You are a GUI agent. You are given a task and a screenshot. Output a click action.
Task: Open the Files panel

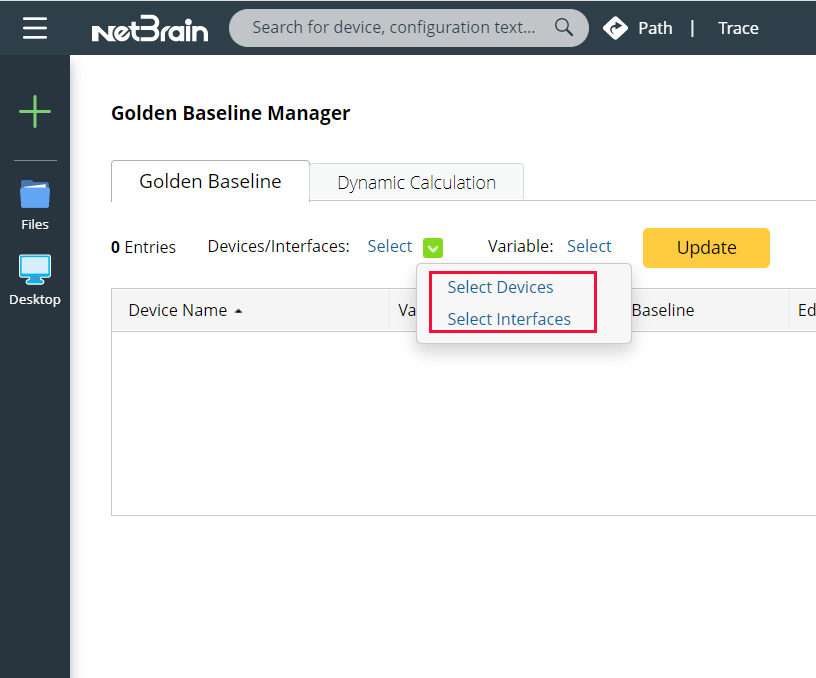coord(34,205)
